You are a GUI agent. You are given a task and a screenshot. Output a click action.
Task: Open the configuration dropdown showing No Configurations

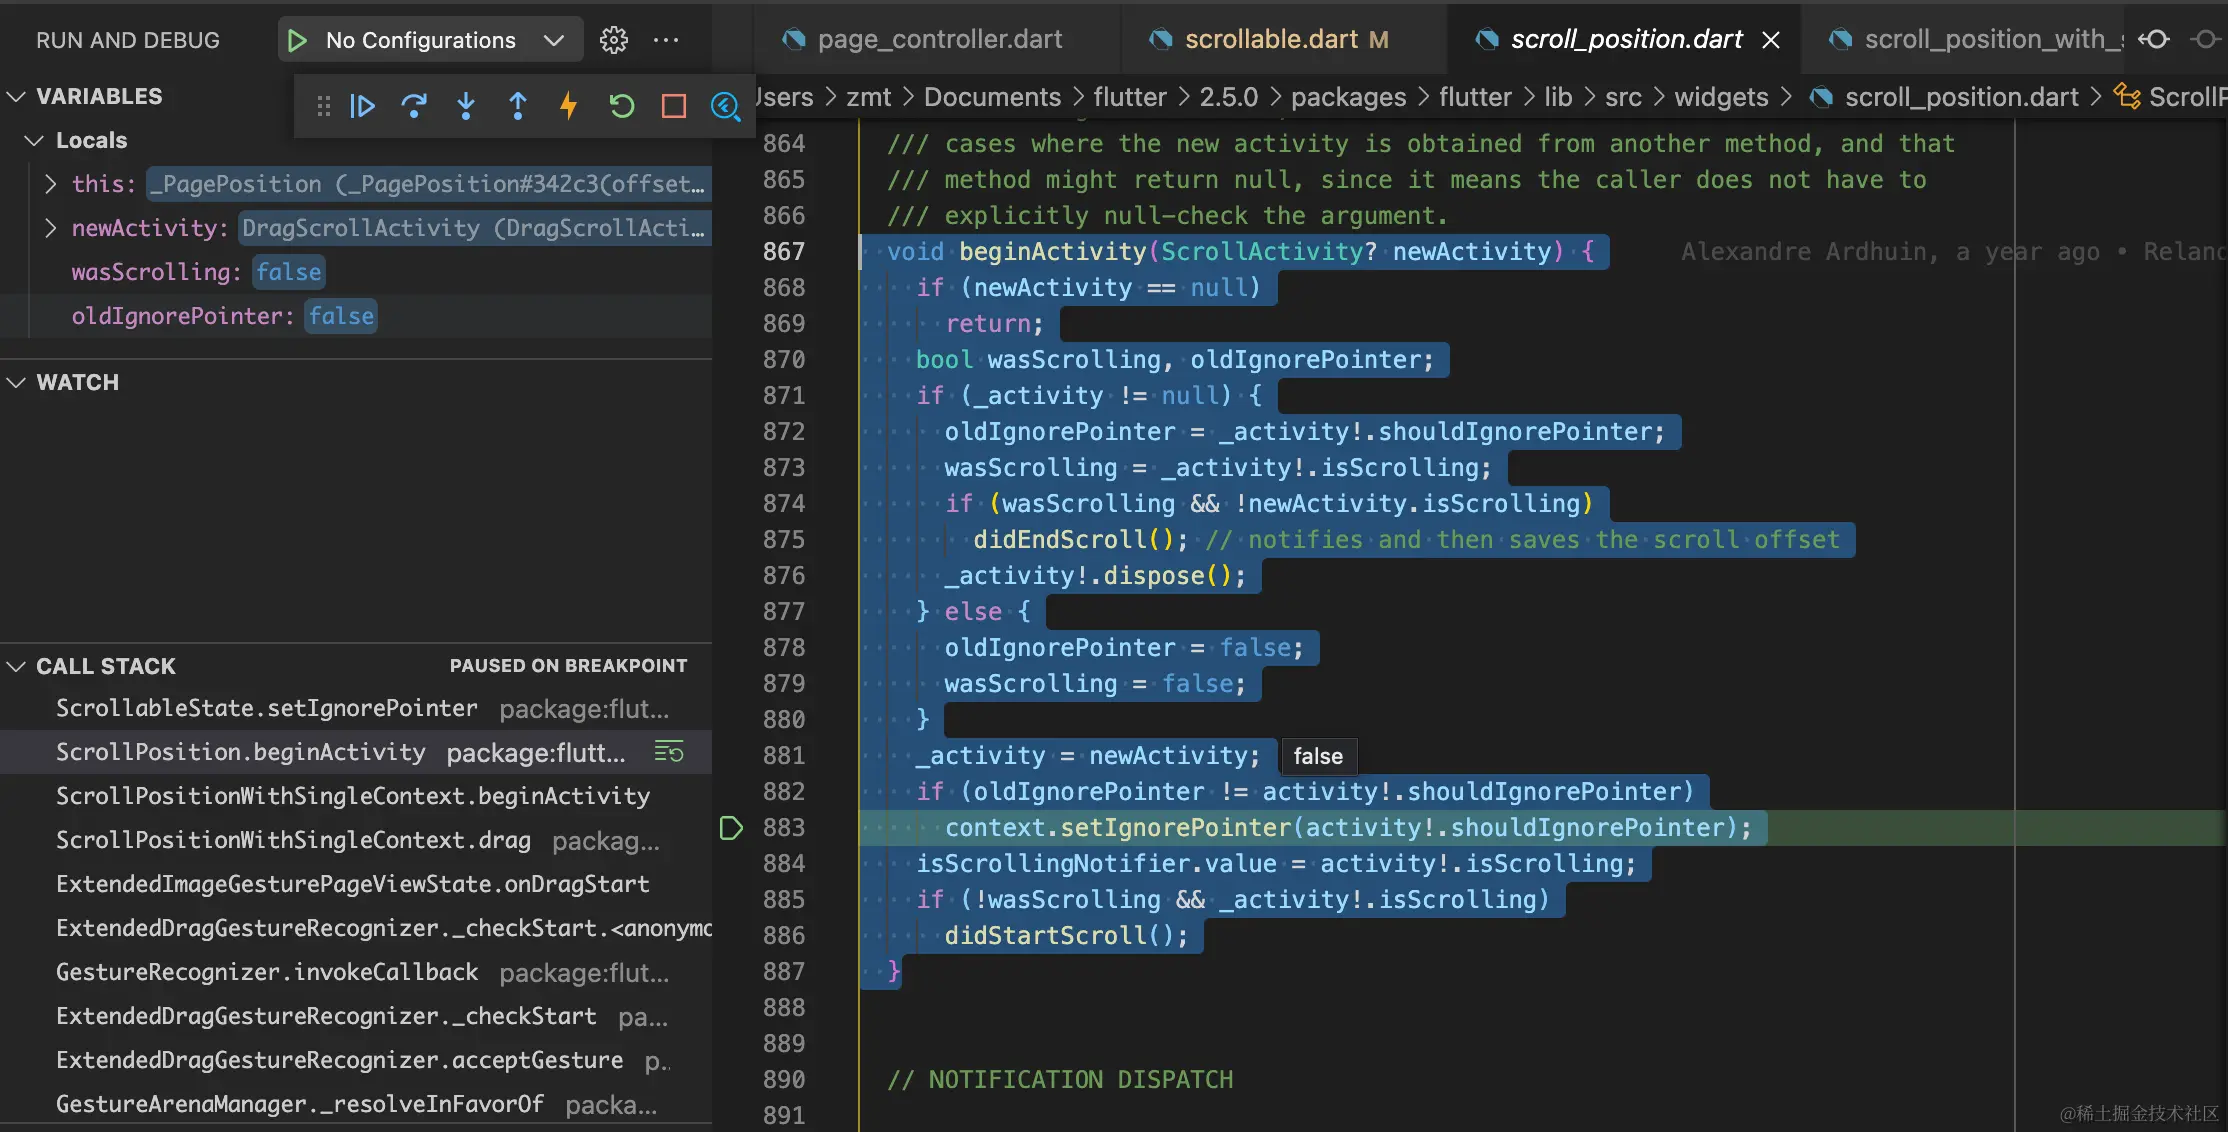pyautogui.click(x=431, y=40)
